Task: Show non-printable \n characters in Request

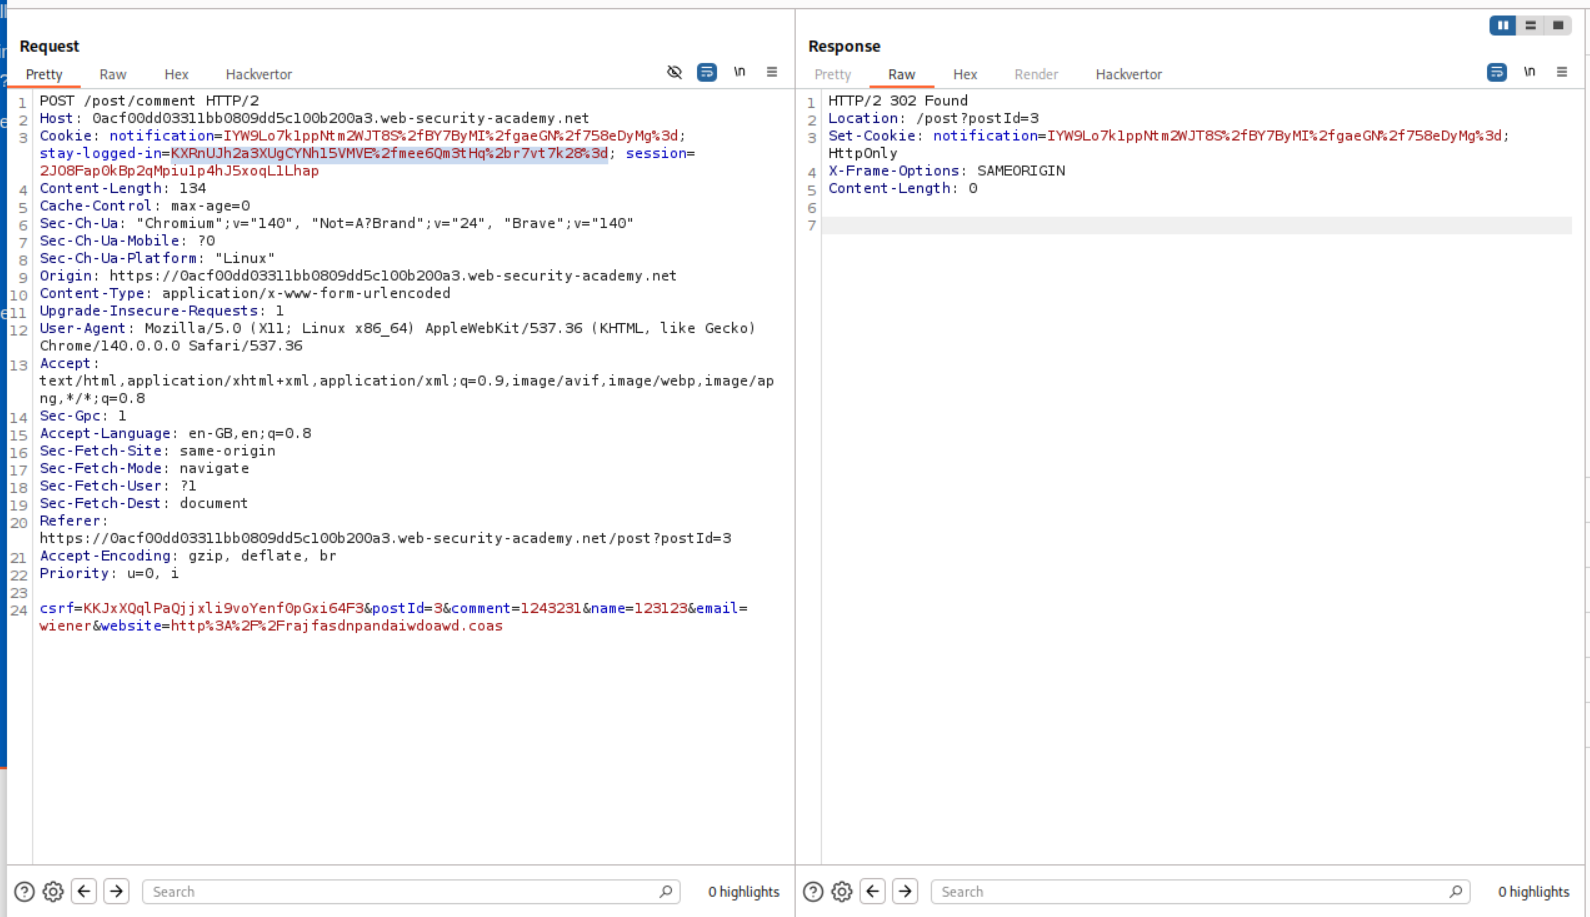Action: click(739, 72)
